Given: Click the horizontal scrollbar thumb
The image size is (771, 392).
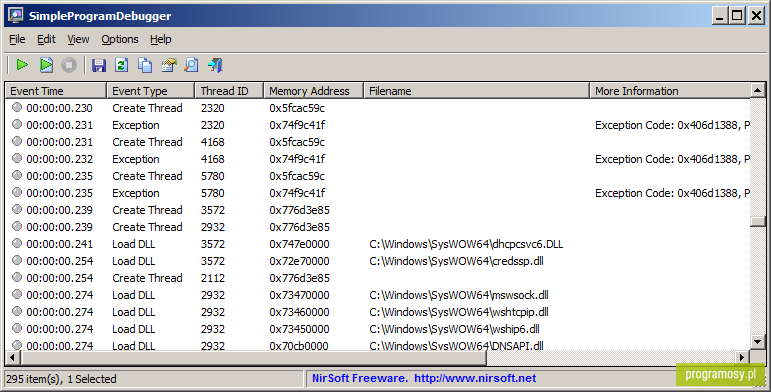Looking at the screenshot, I should click(x=253, y=357).
